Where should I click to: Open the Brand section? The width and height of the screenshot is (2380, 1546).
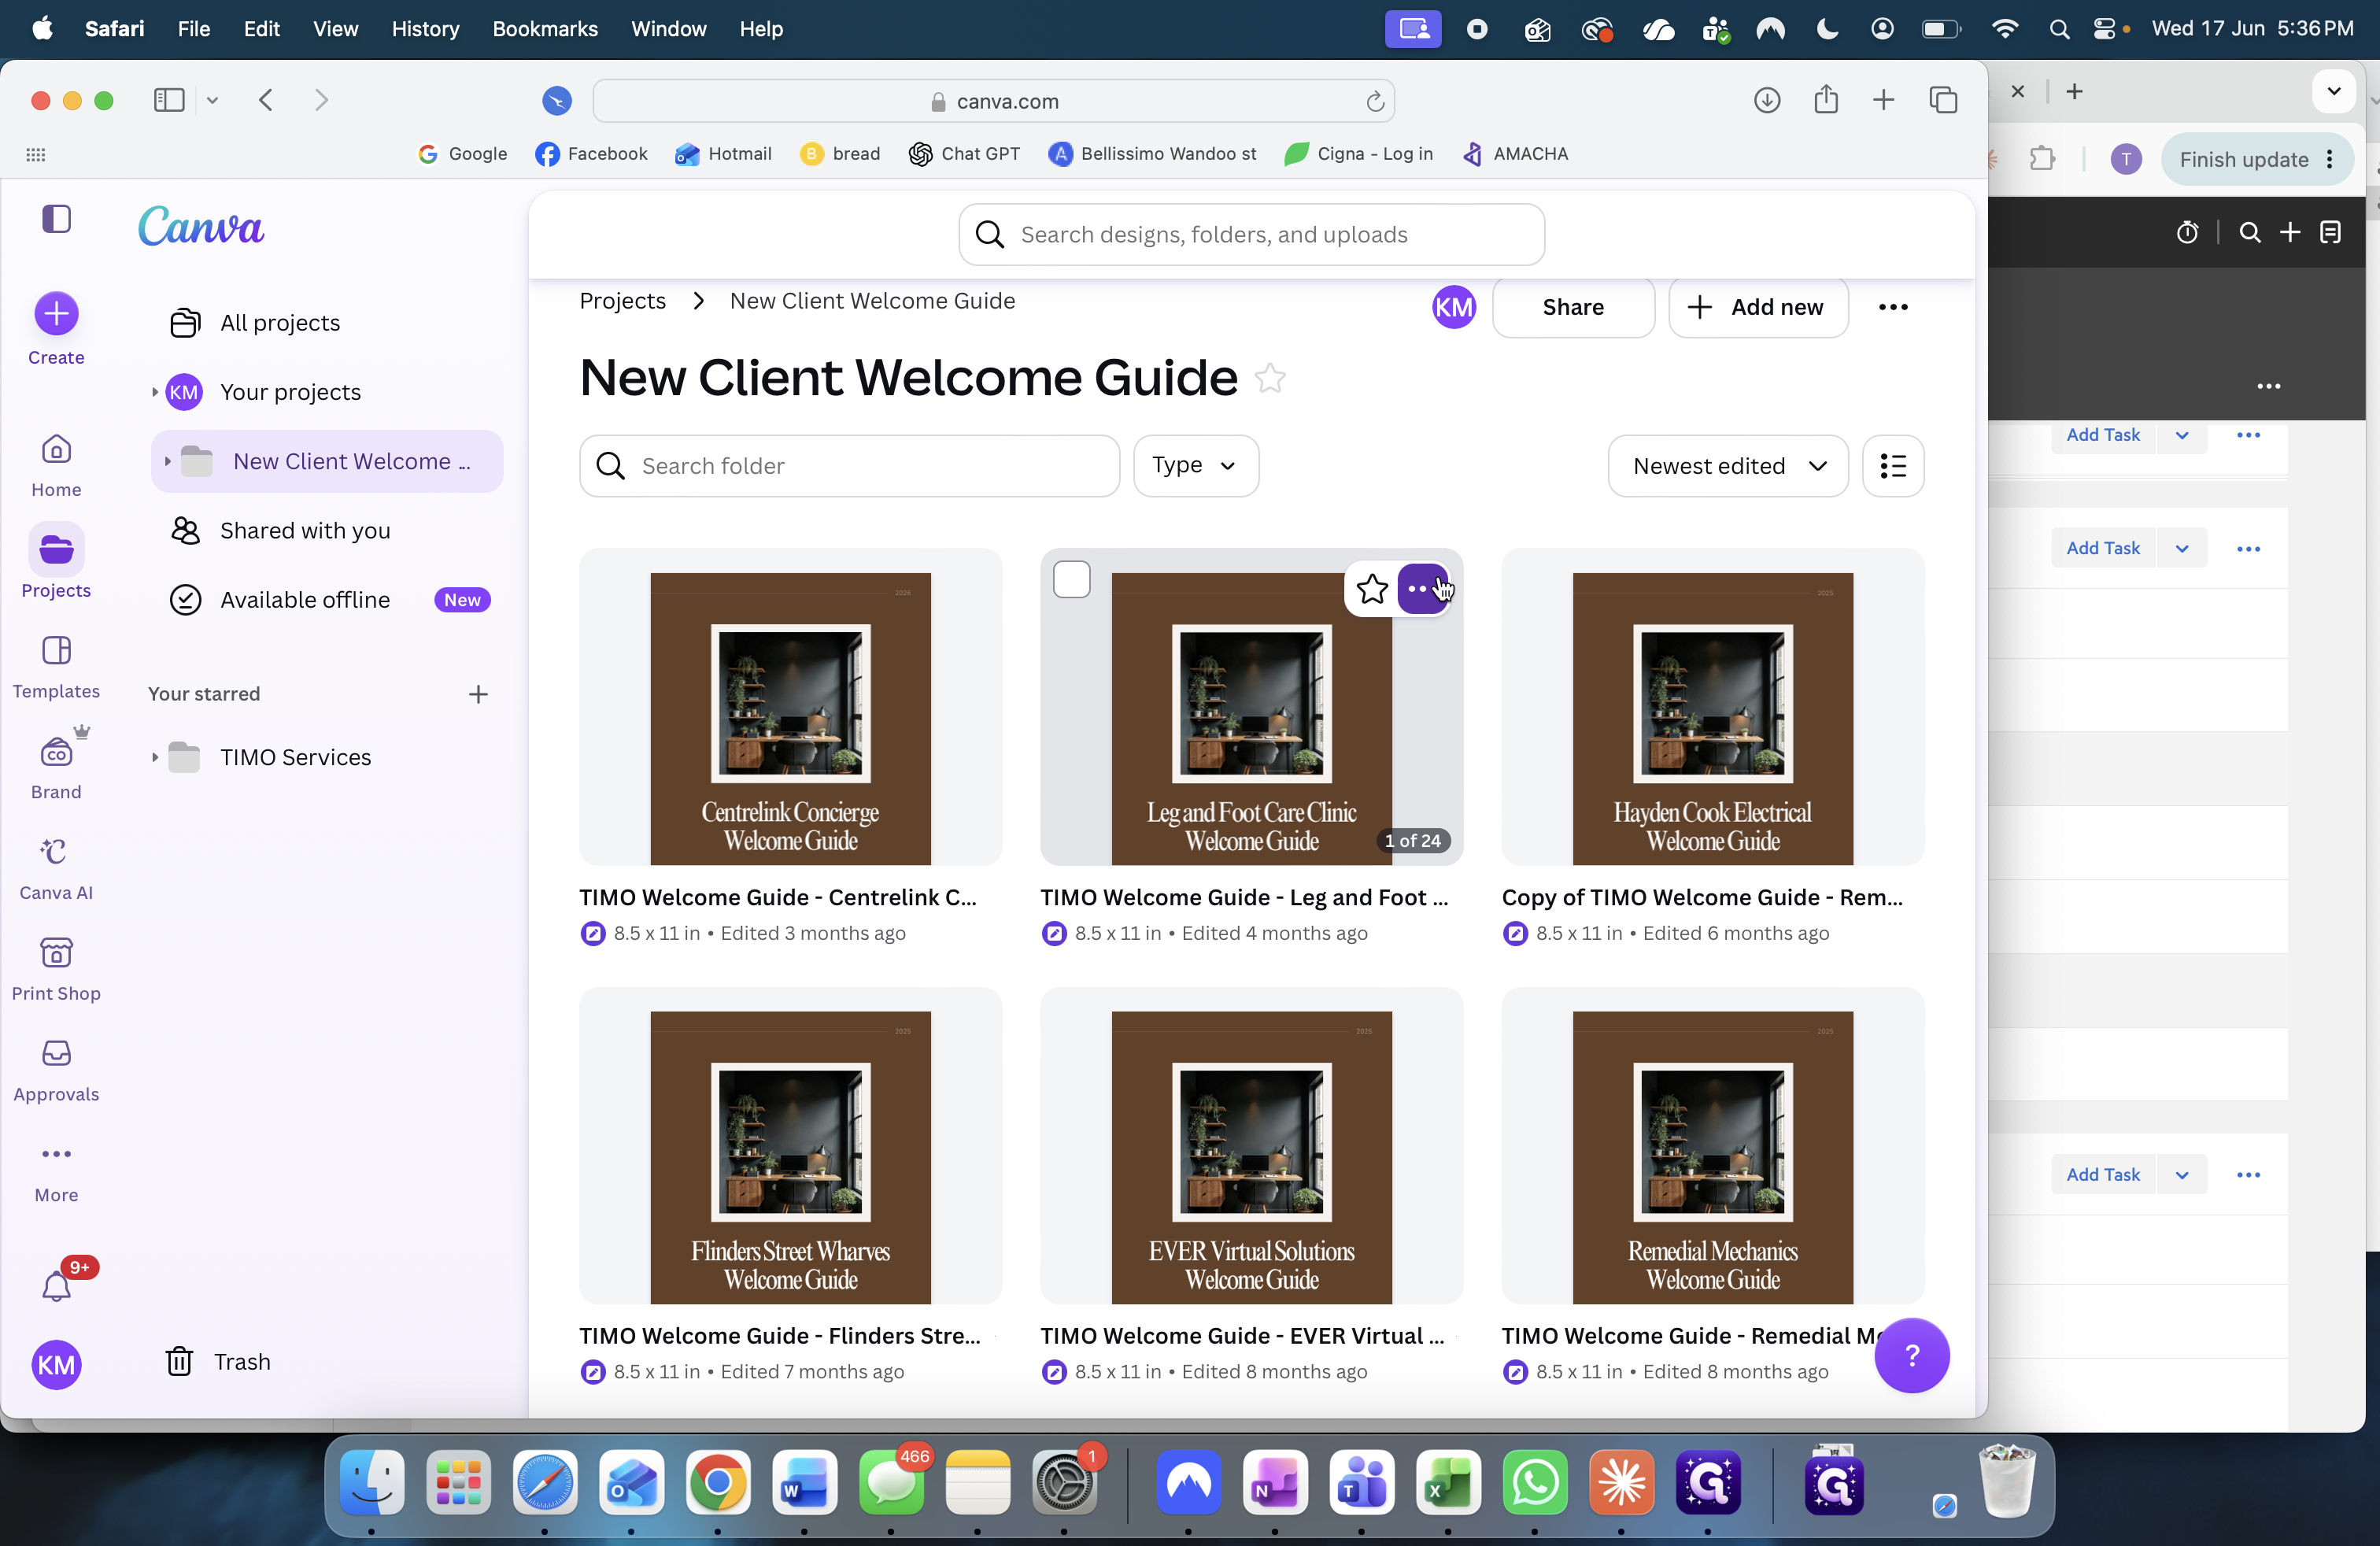[x=56, y=766]
